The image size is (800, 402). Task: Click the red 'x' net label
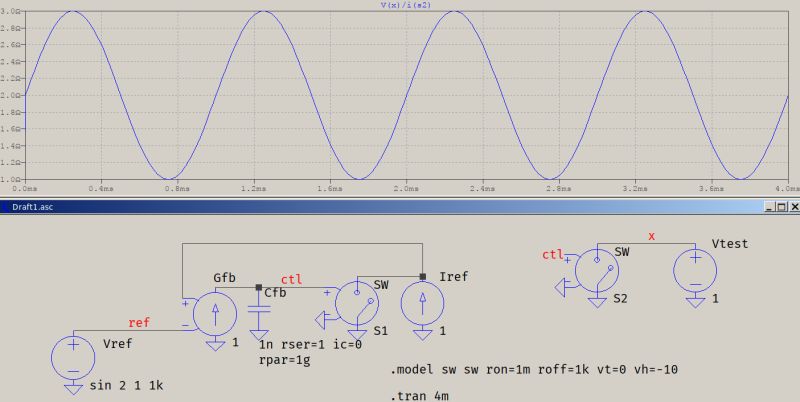652,236
